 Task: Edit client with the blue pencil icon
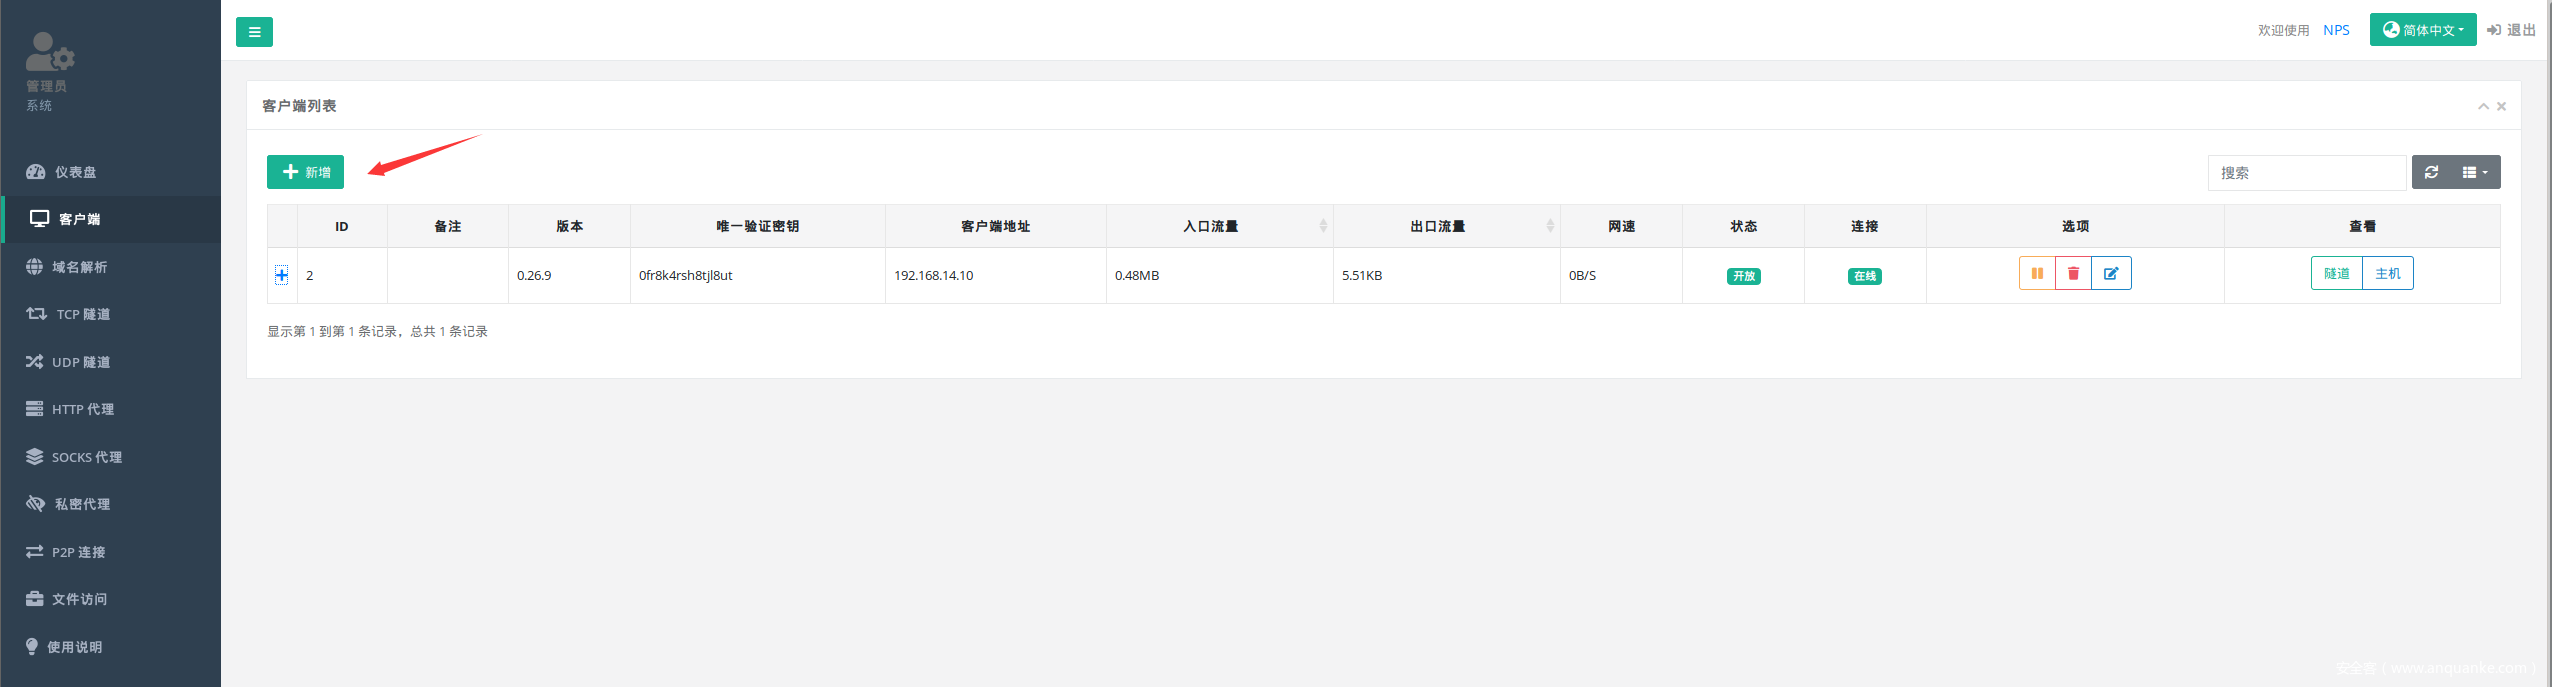(2110, 274)
